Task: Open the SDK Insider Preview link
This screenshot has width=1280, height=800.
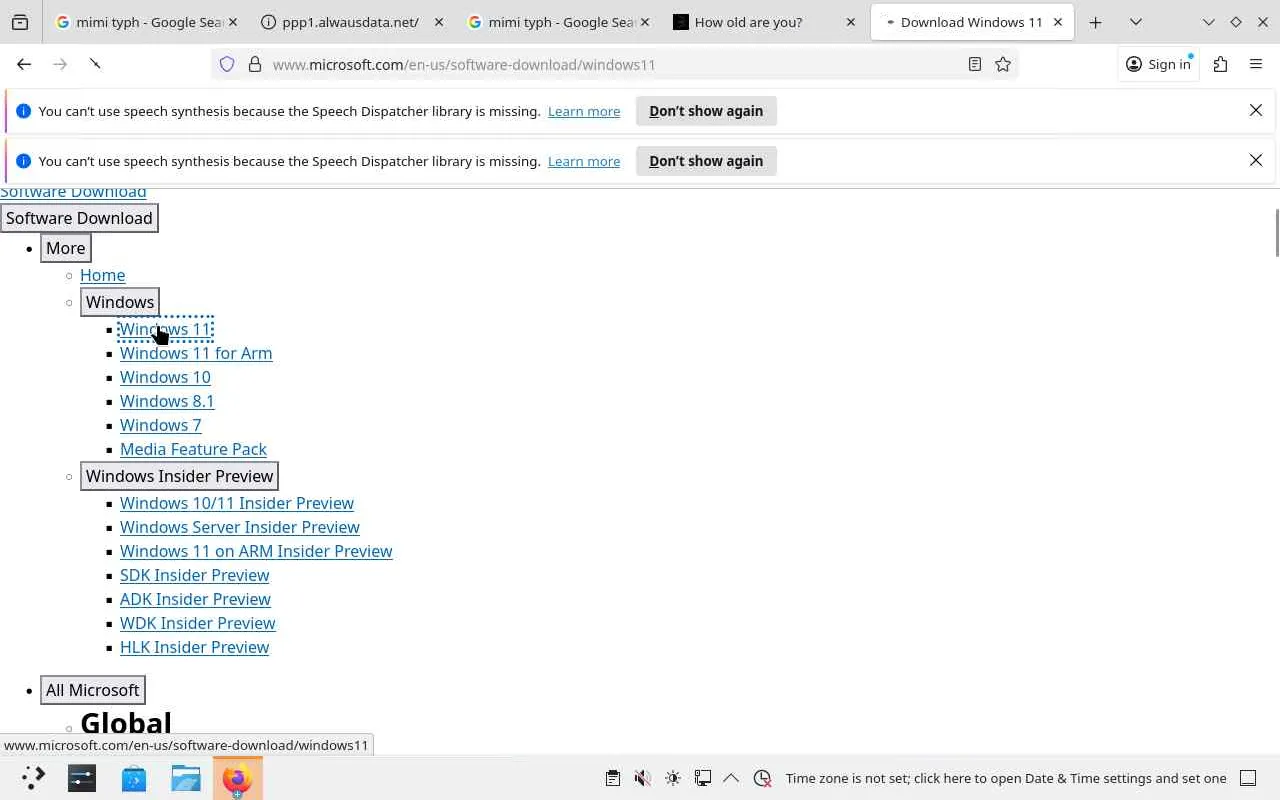Action: pyautogui.click(x=194, y=575)
